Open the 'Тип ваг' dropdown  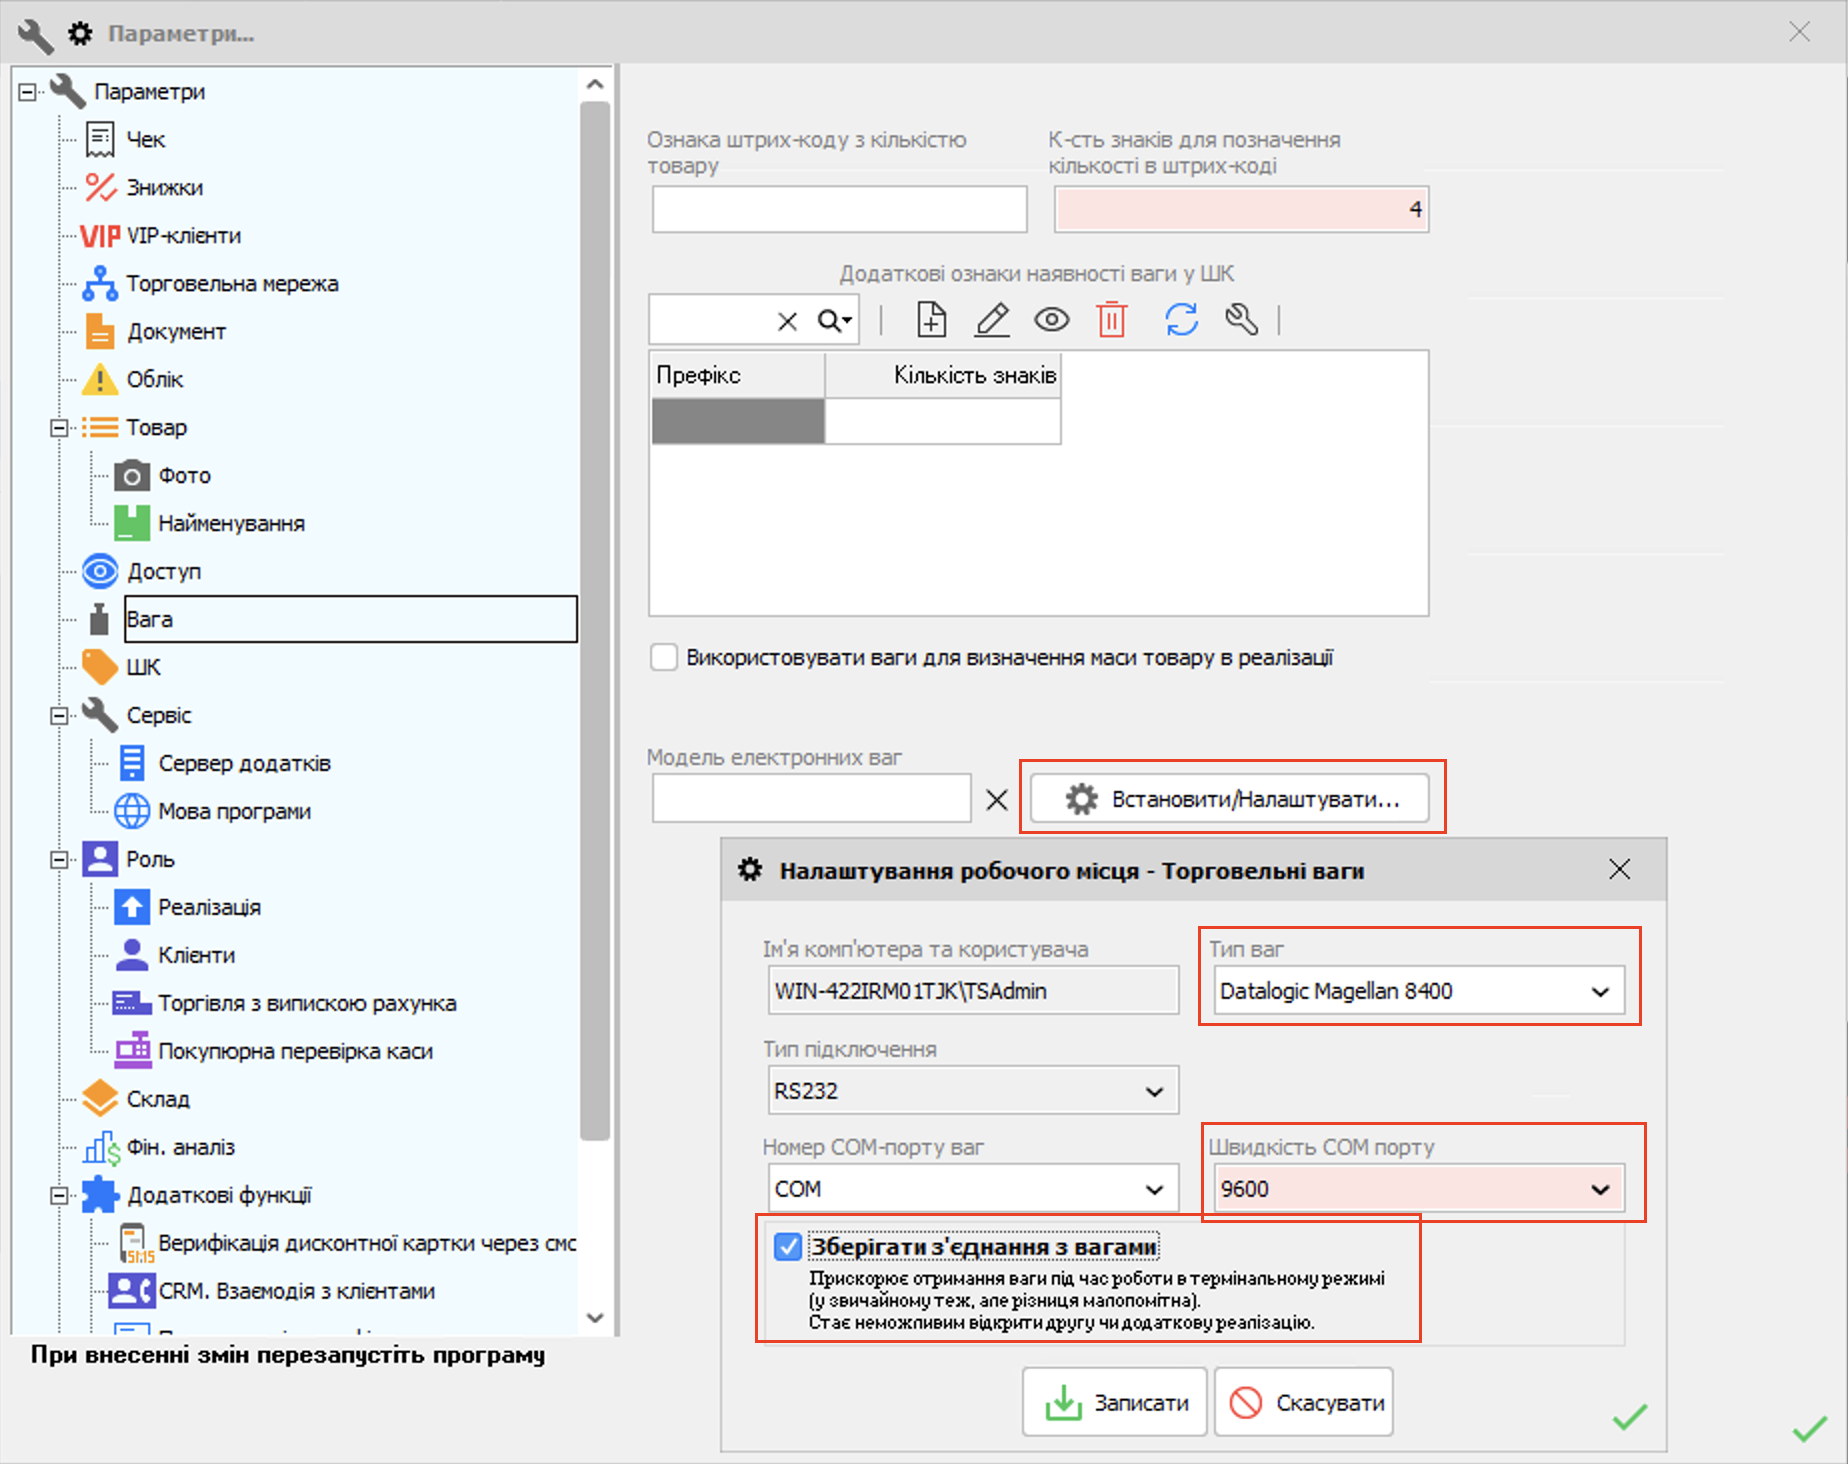pyautogui.click(x=1600, y=992)
